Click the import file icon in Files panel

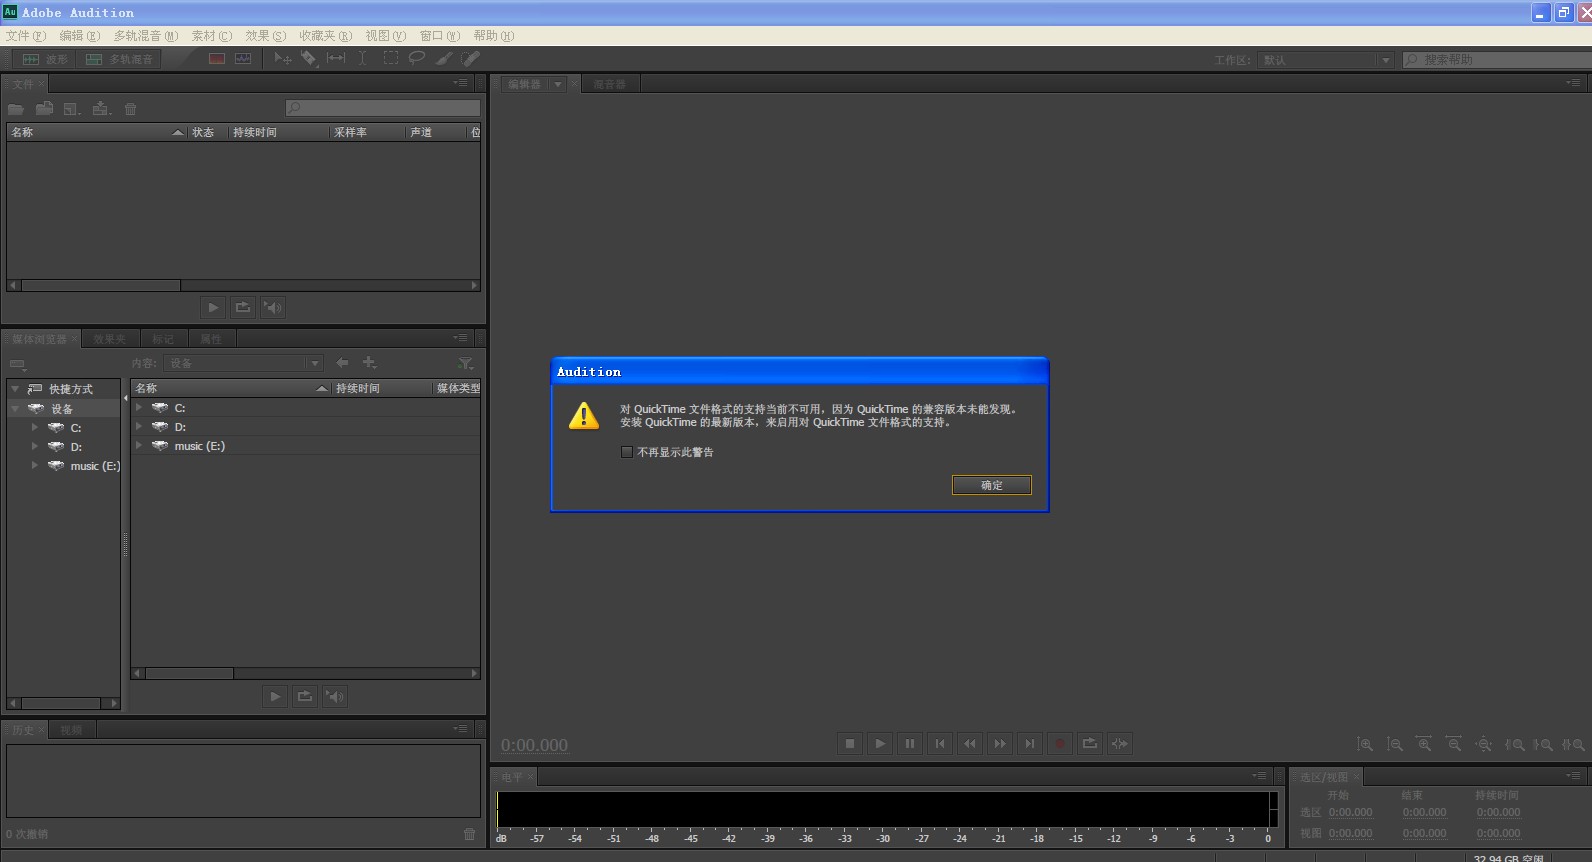[x=44, y=109]
